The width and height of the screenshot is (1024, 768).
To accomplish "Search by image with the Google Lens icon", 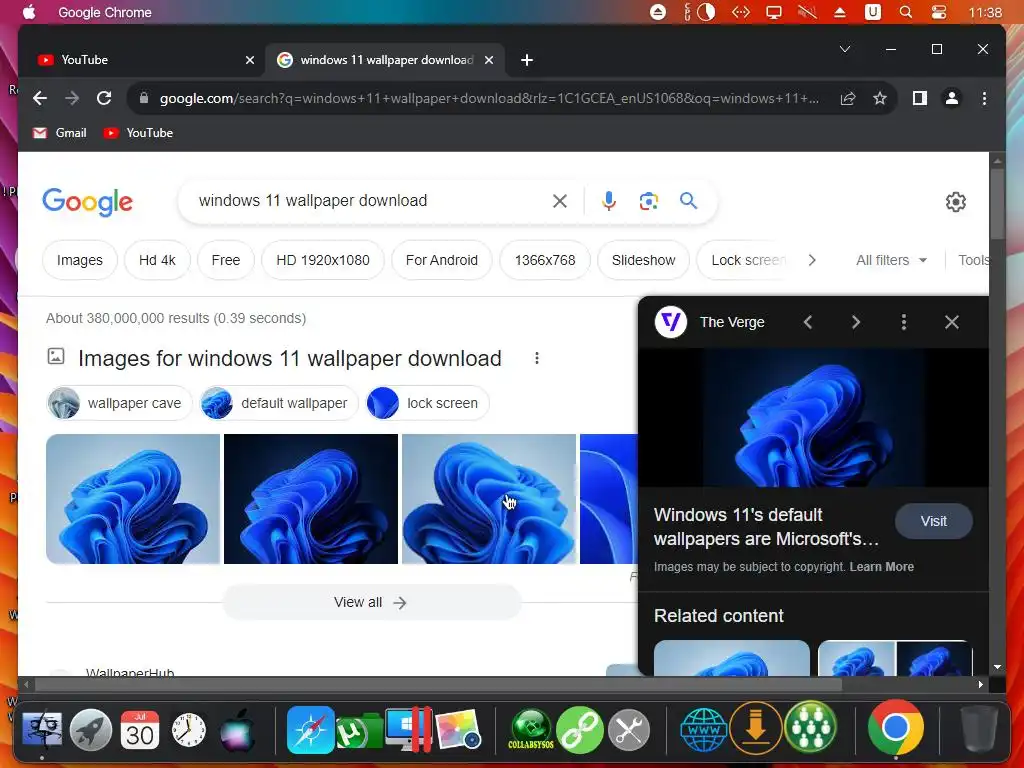I will click(x=648, y=201).
